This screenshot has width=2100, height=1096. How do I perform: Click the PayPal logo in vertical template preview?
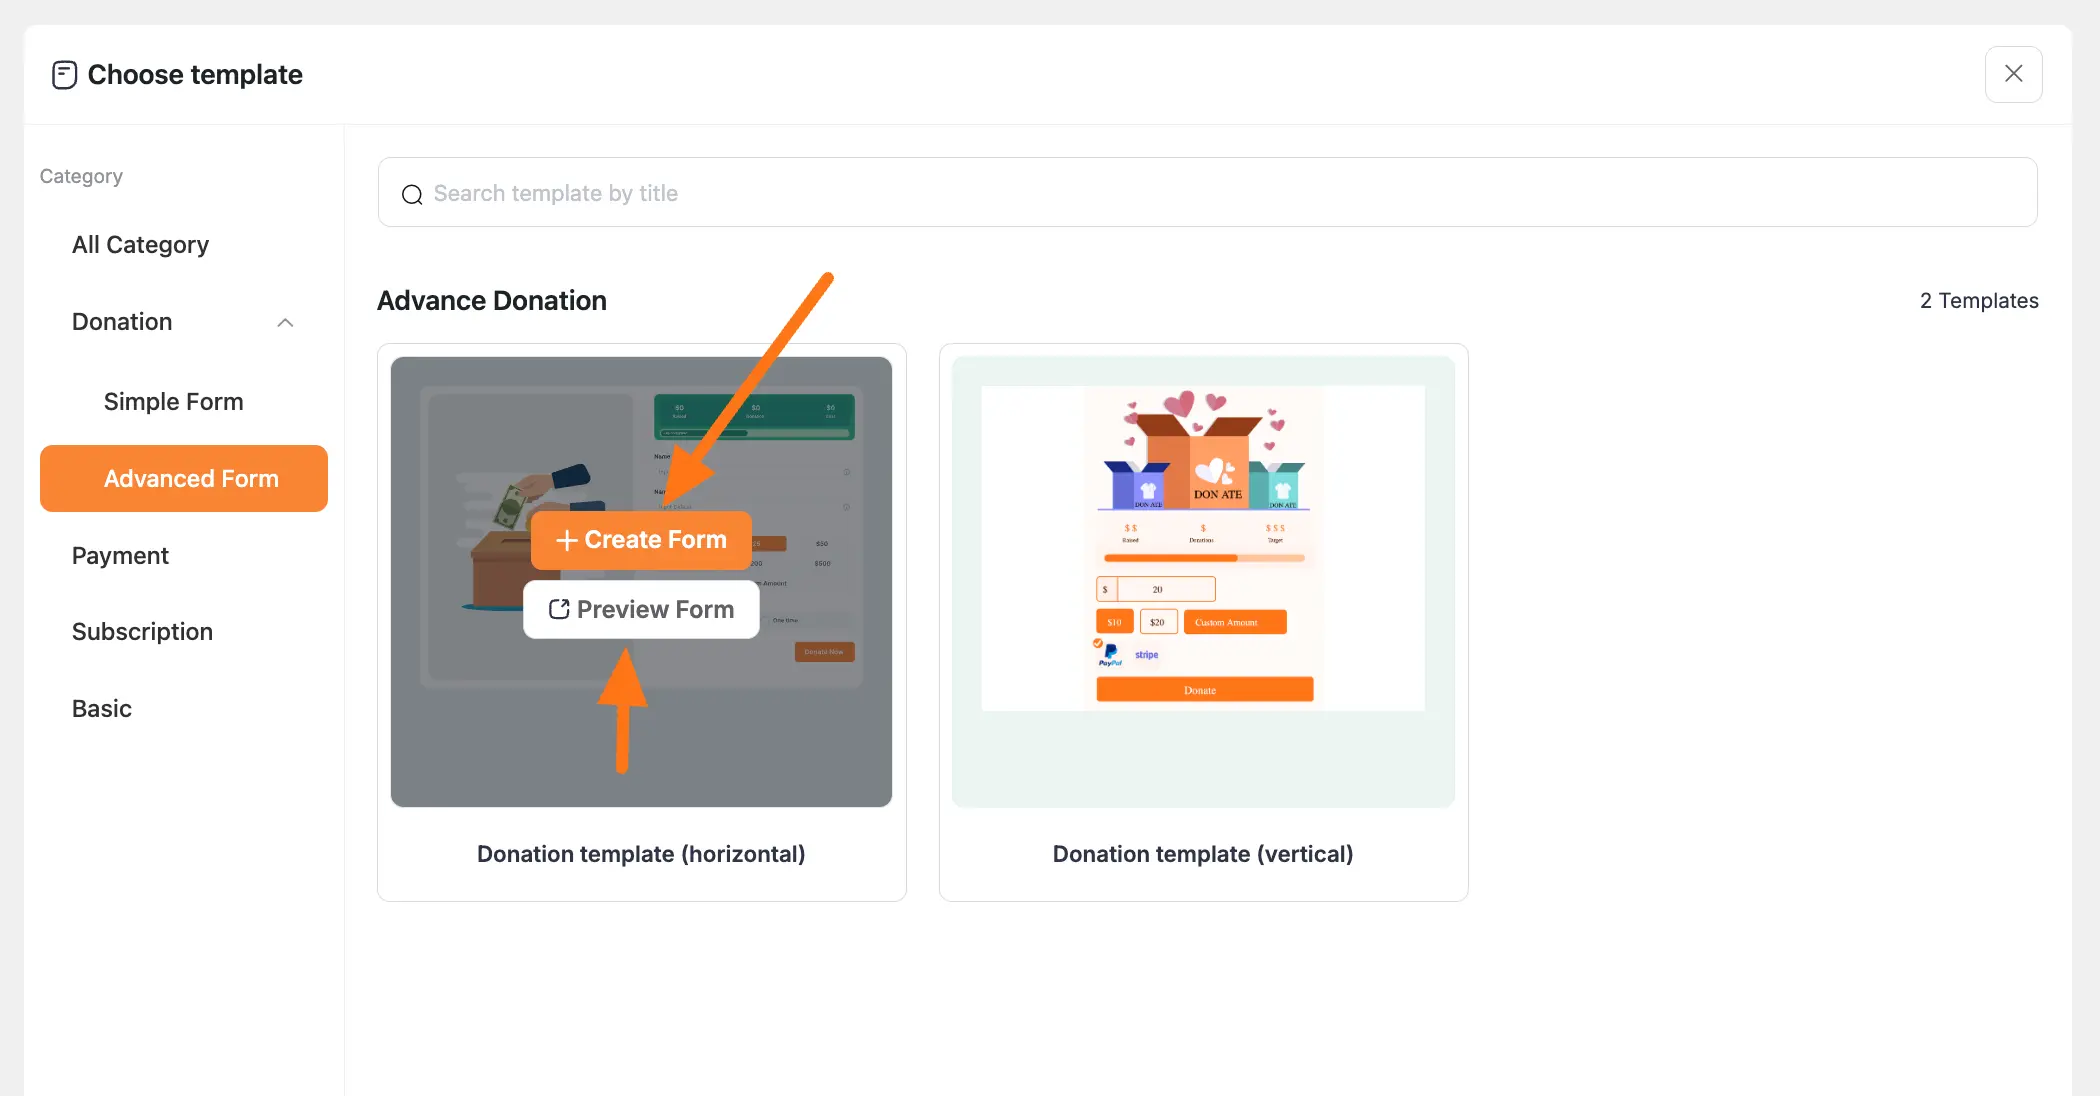(x=1109, y=656)
